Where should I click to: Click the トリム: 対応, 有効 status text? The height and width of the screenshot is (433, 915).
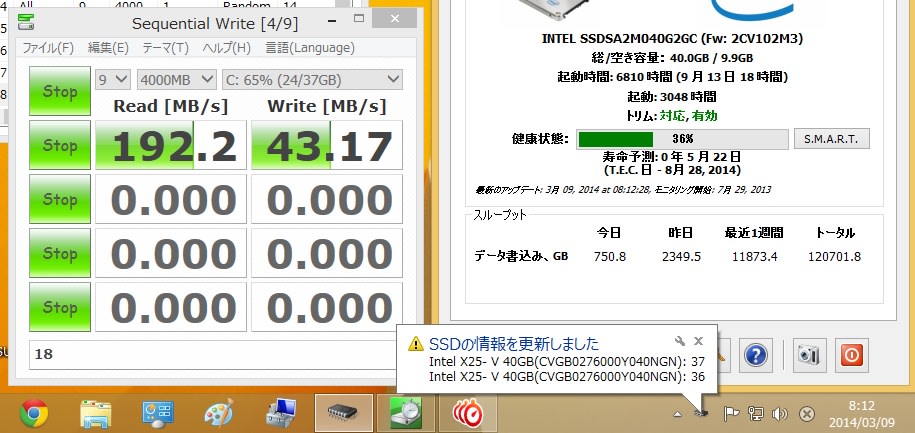coord(671,116)
